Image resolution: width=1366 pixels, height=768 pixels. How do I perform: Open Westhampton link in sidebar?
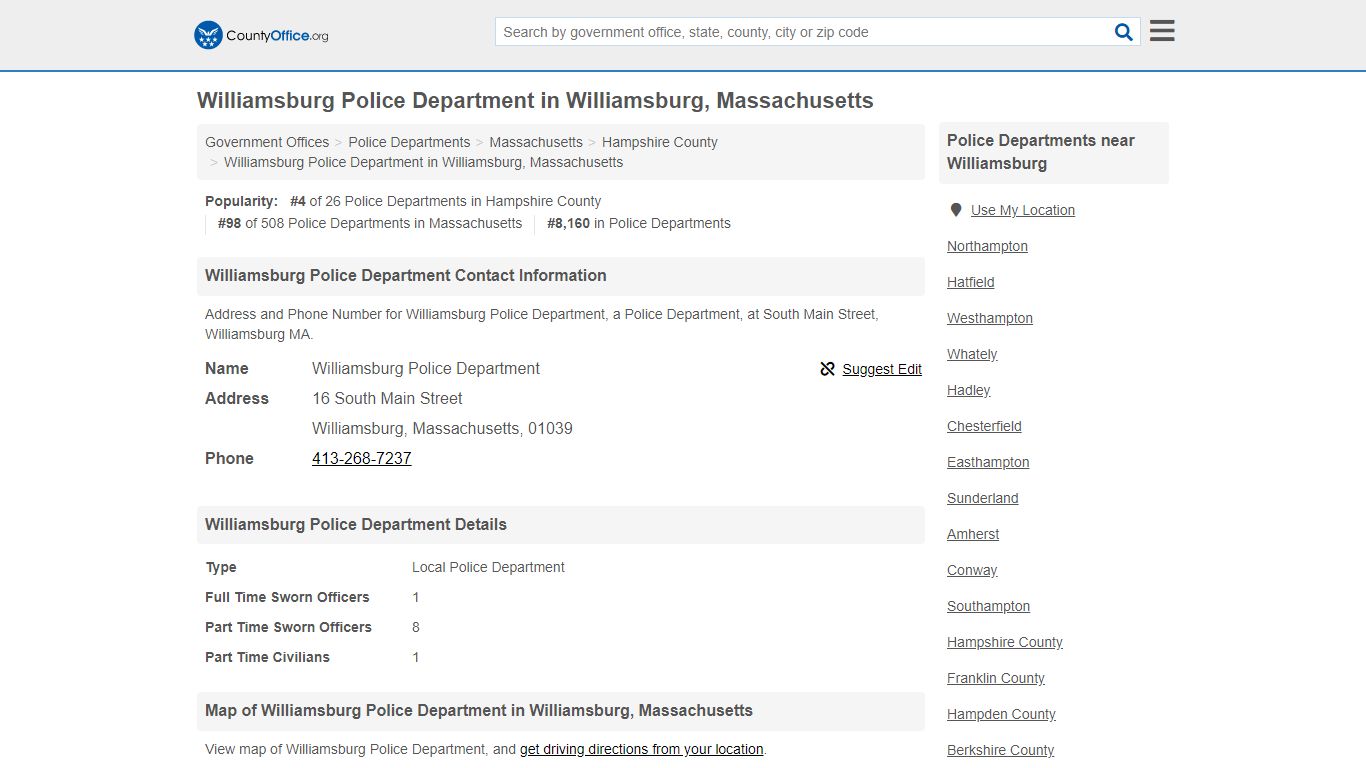pos(990,318)
